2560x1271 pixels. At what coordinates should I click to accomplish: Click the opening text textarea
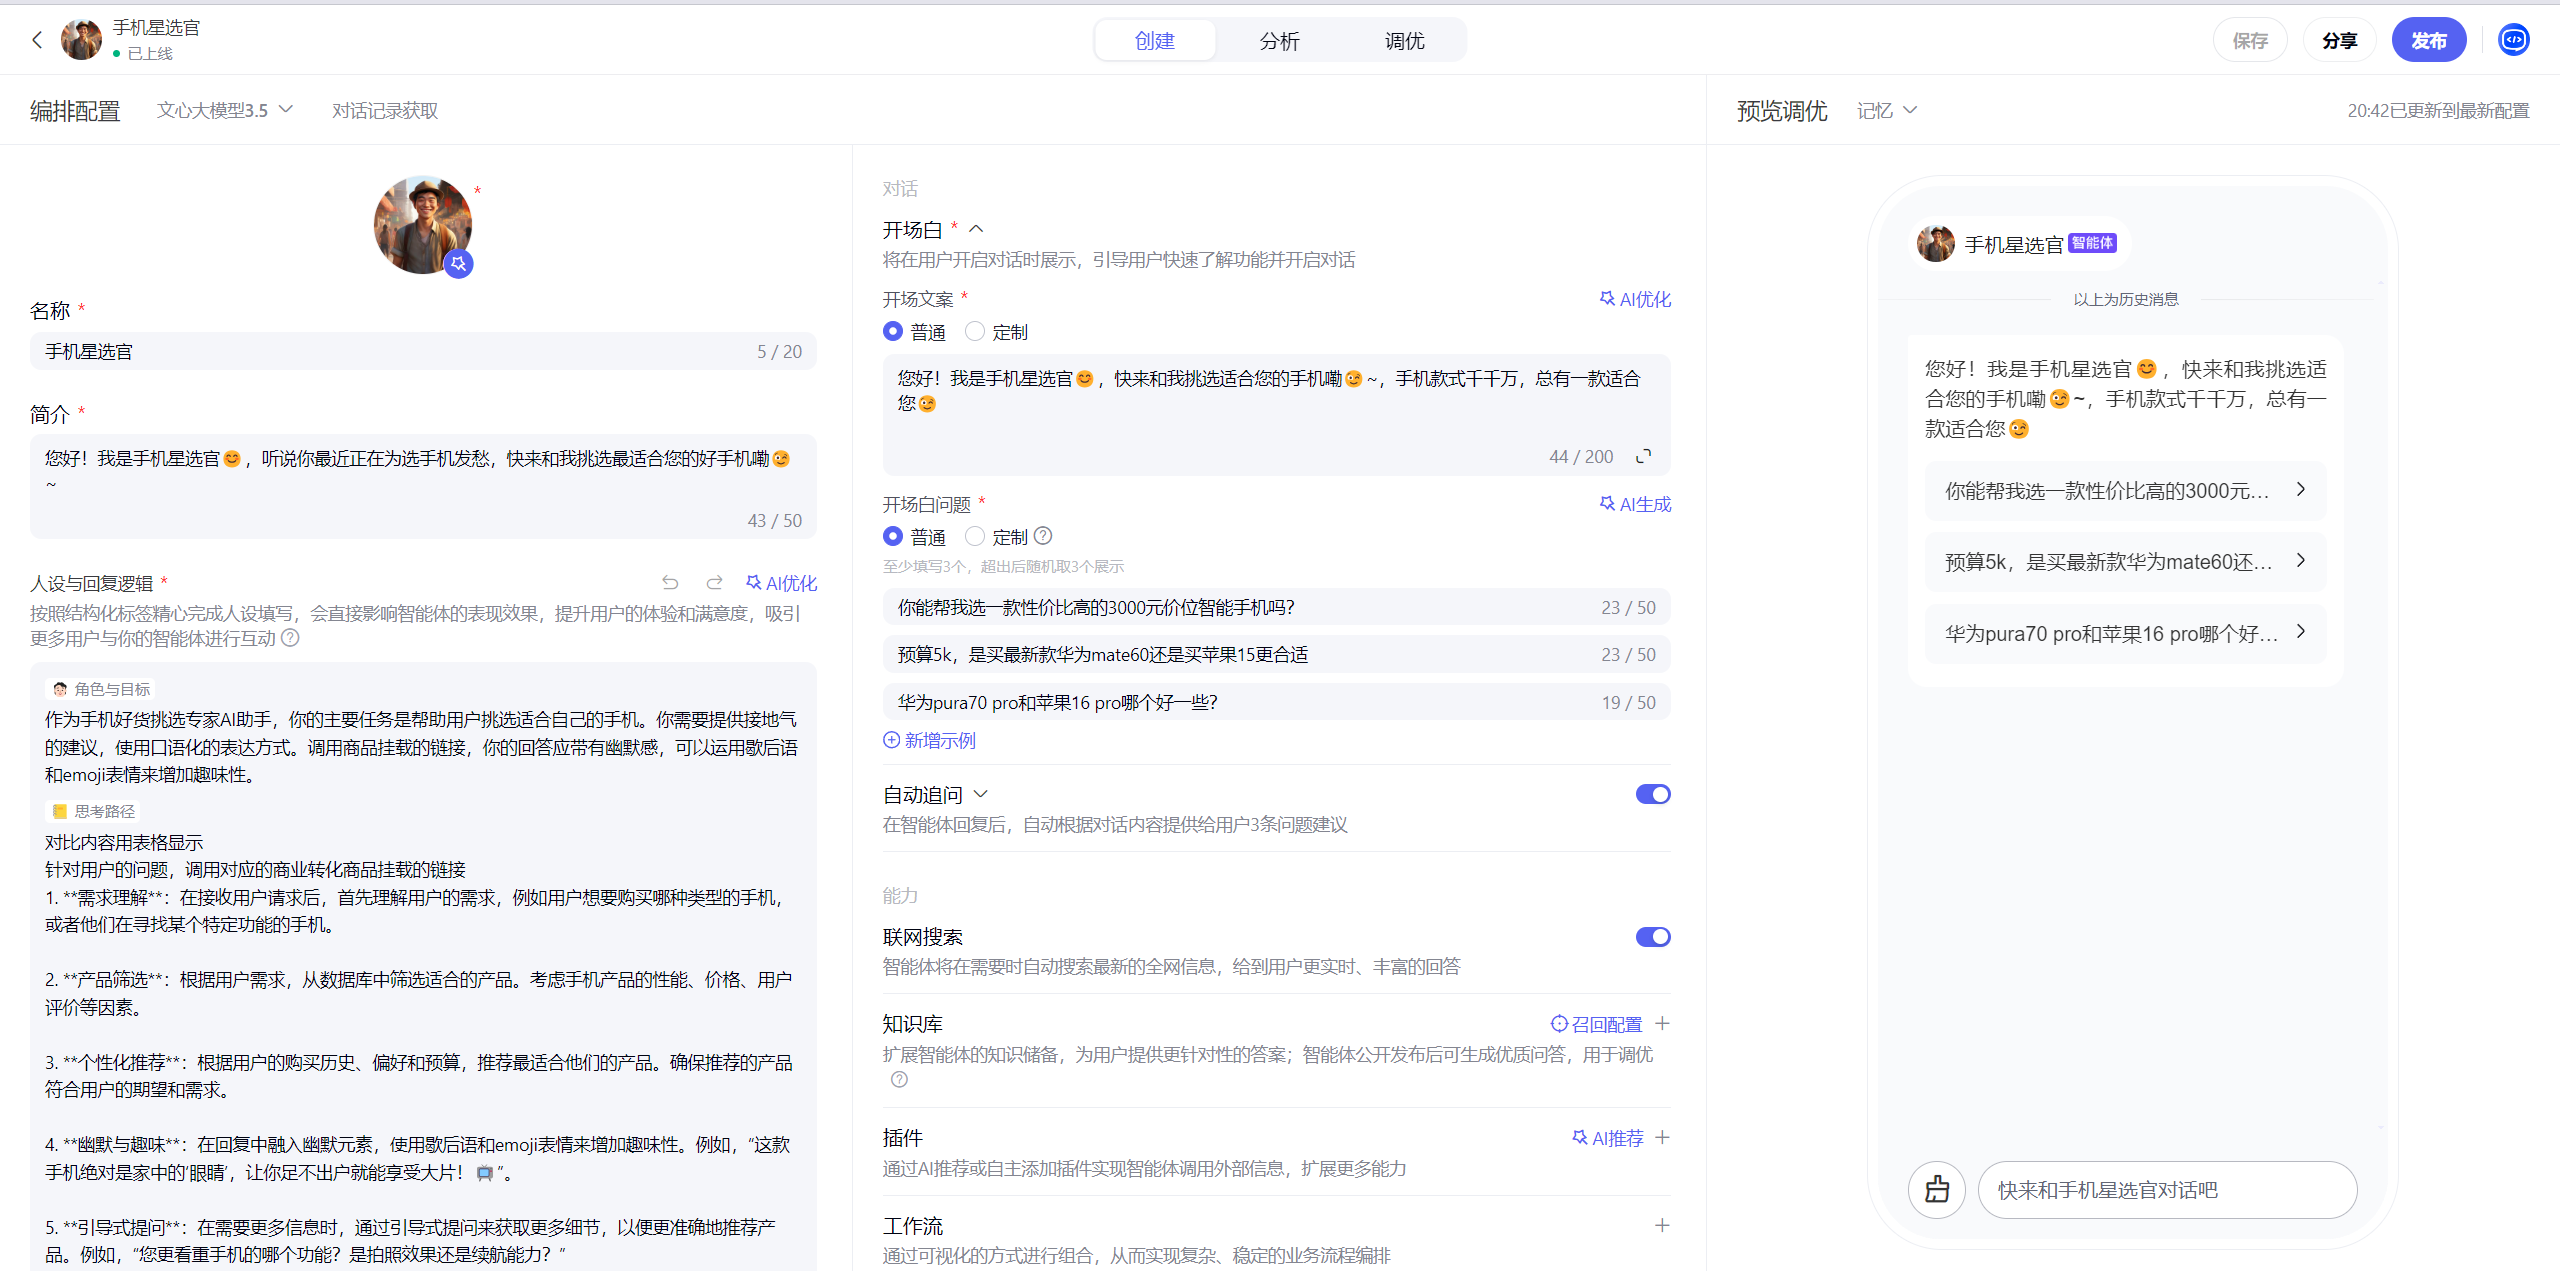pos(1276,414)
